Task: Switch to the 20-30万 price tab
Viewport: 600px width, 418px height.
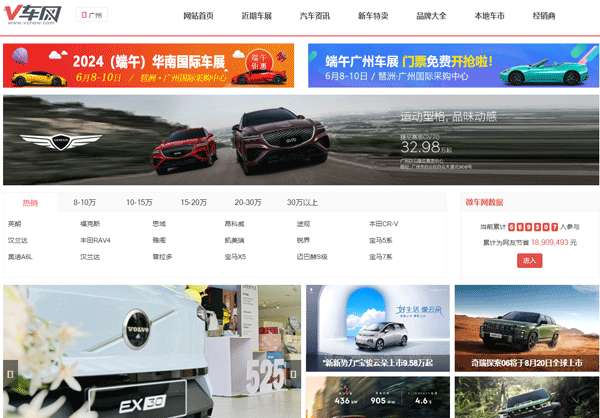Action: coord(248,202)
